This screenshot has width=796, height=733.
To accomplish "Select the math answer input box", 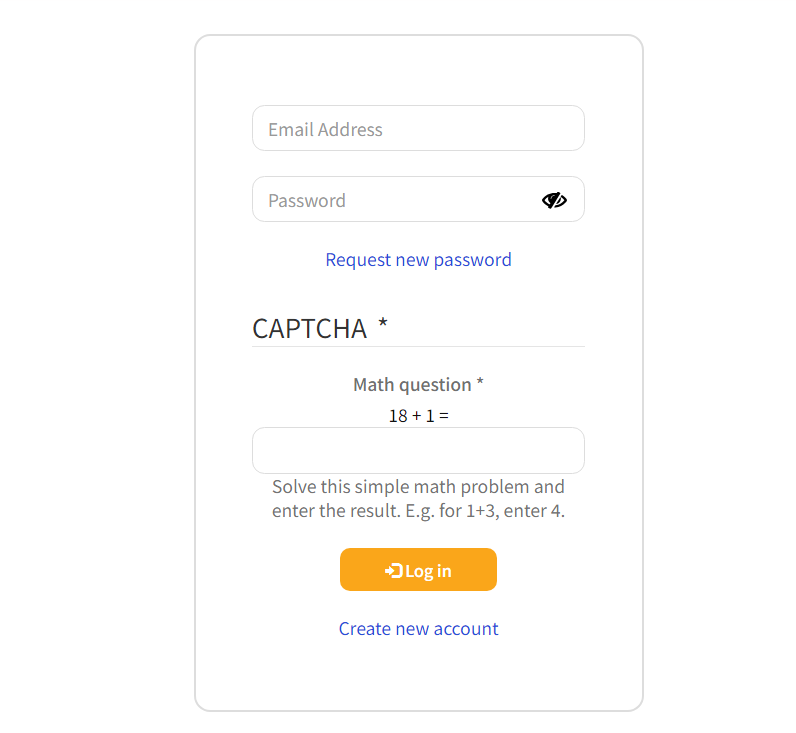I will point(418,451).
